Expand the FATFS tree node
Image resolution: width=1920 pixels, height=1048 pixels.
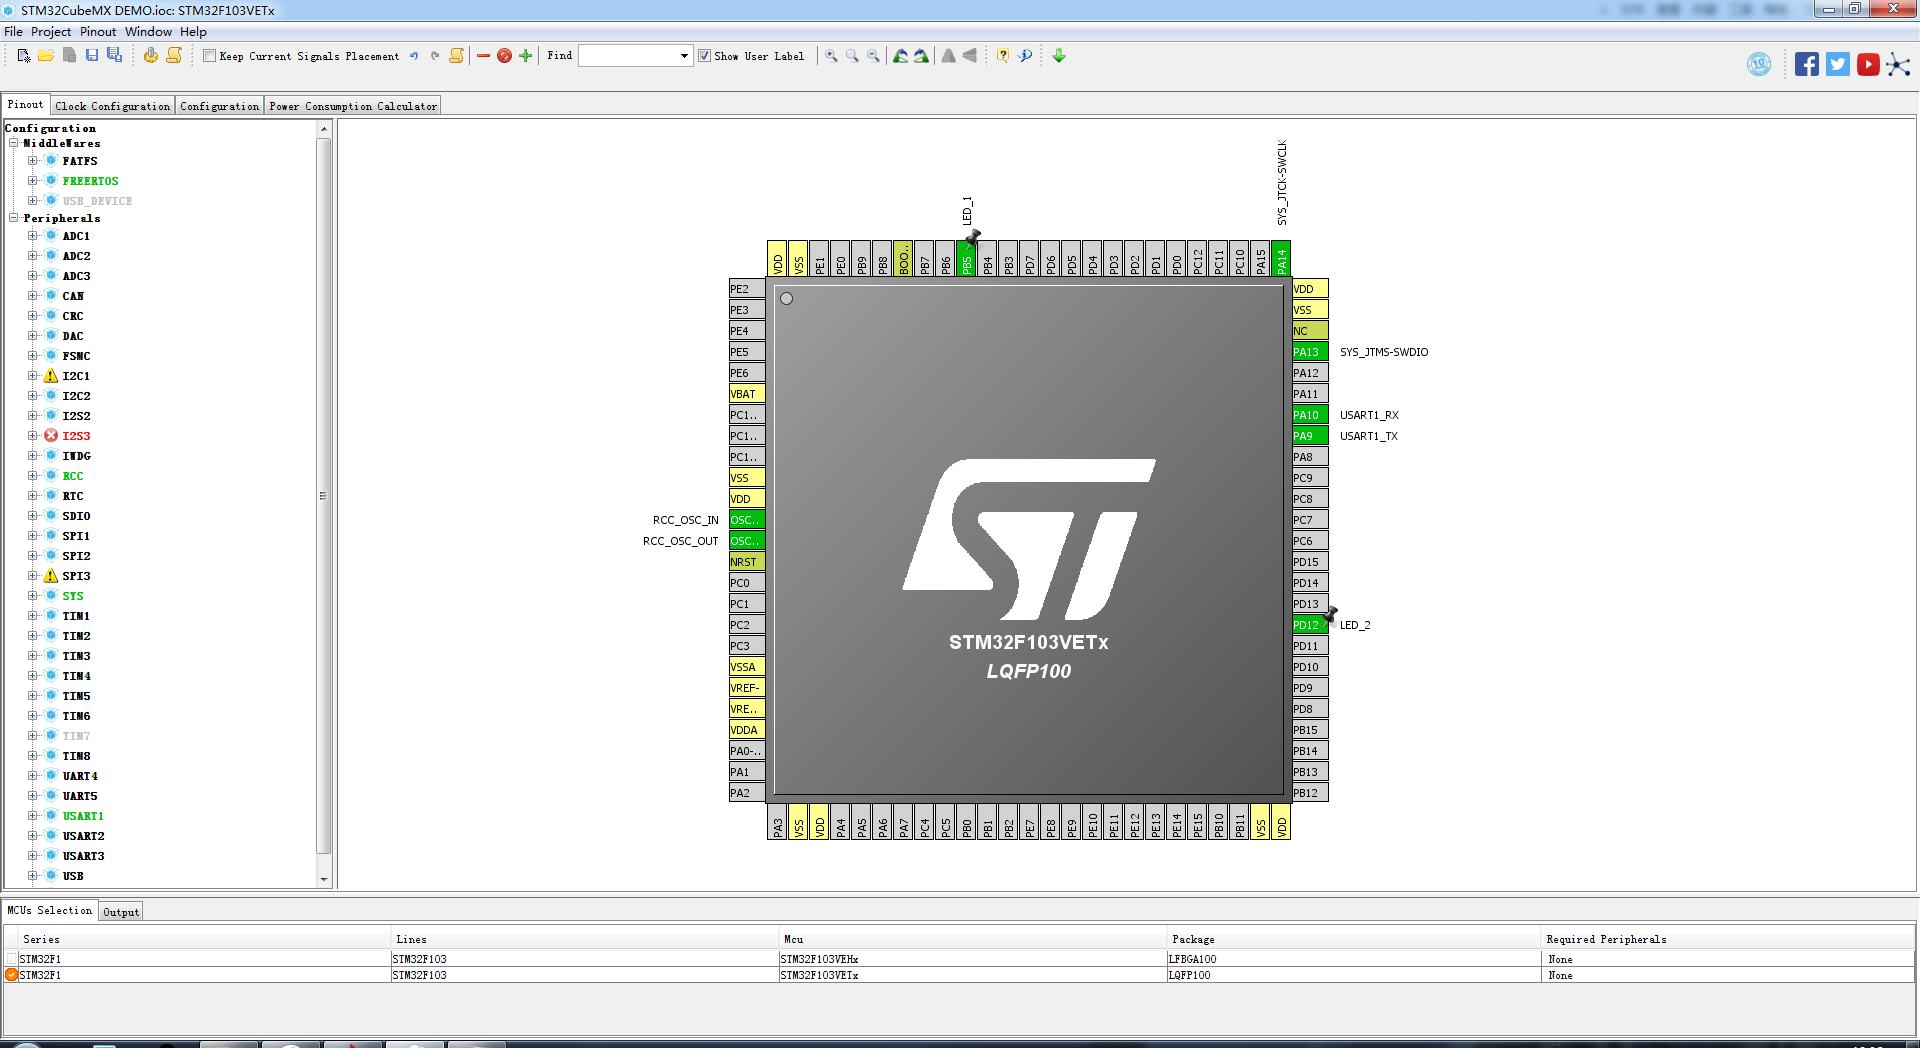click(33, 161)
